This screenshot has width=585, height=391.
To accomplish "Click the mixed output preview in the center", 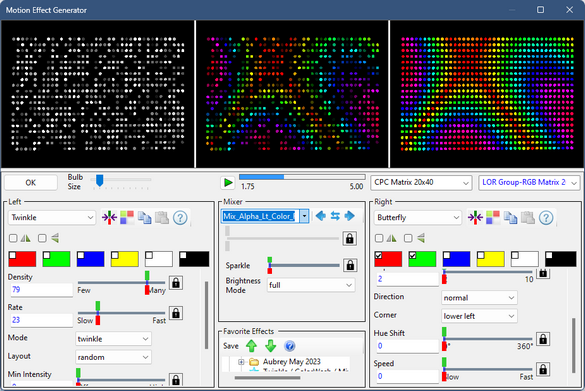I will pyautogui.click(x=292, y=94).
